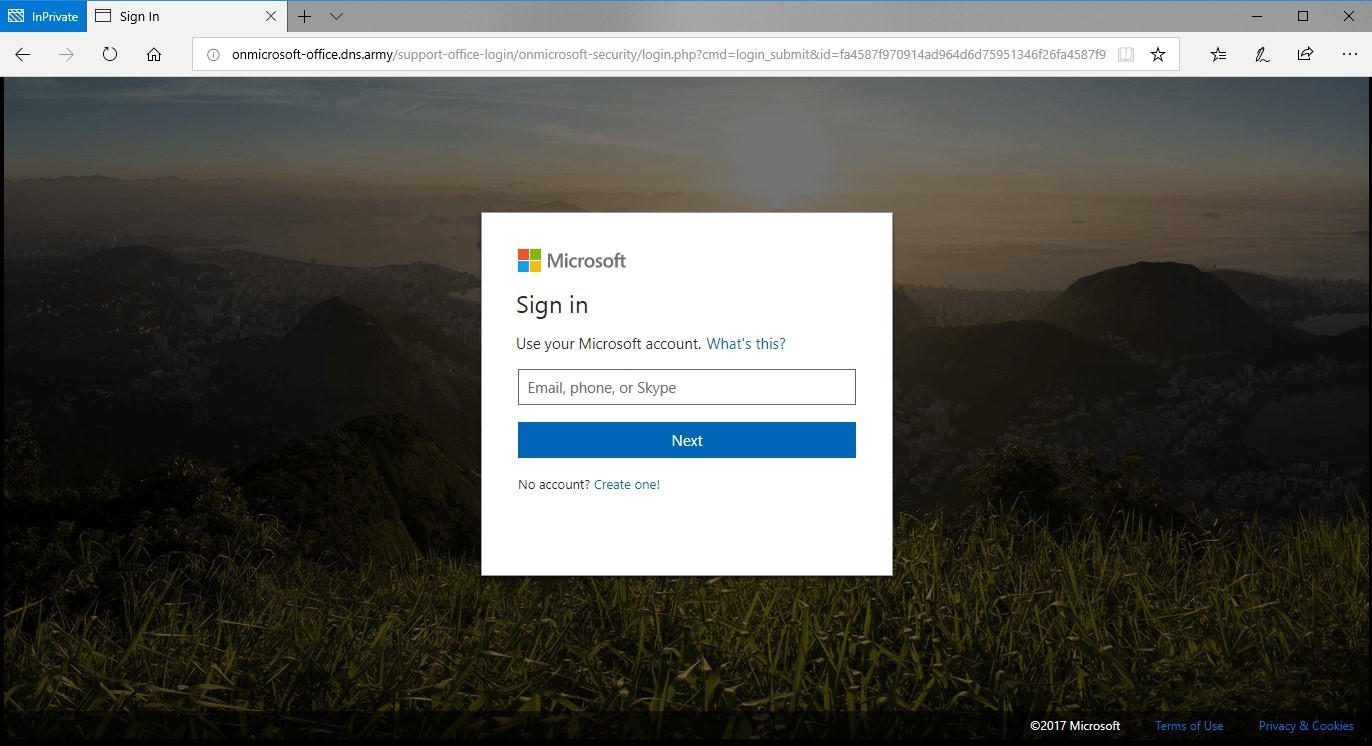The height and width of the screenshot is (746, 1372).
Task: Share this page
Action: coord(1305,55)
